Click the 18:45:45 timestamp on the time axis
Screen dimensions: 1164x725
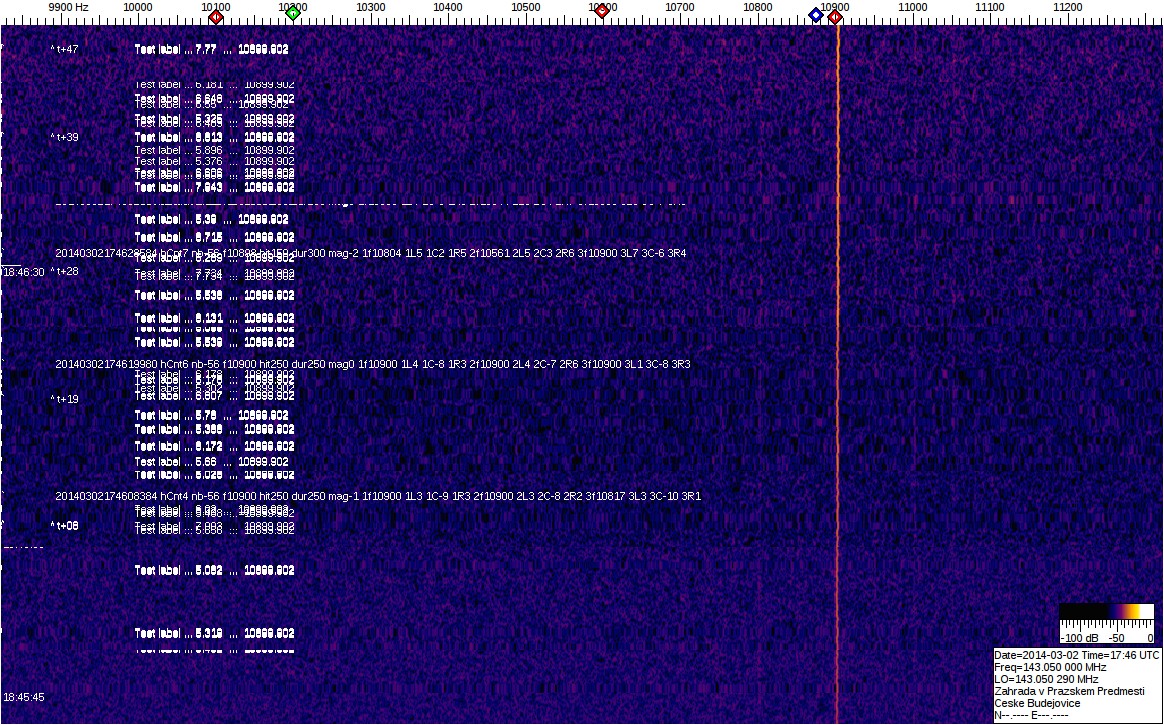[23, 697]
